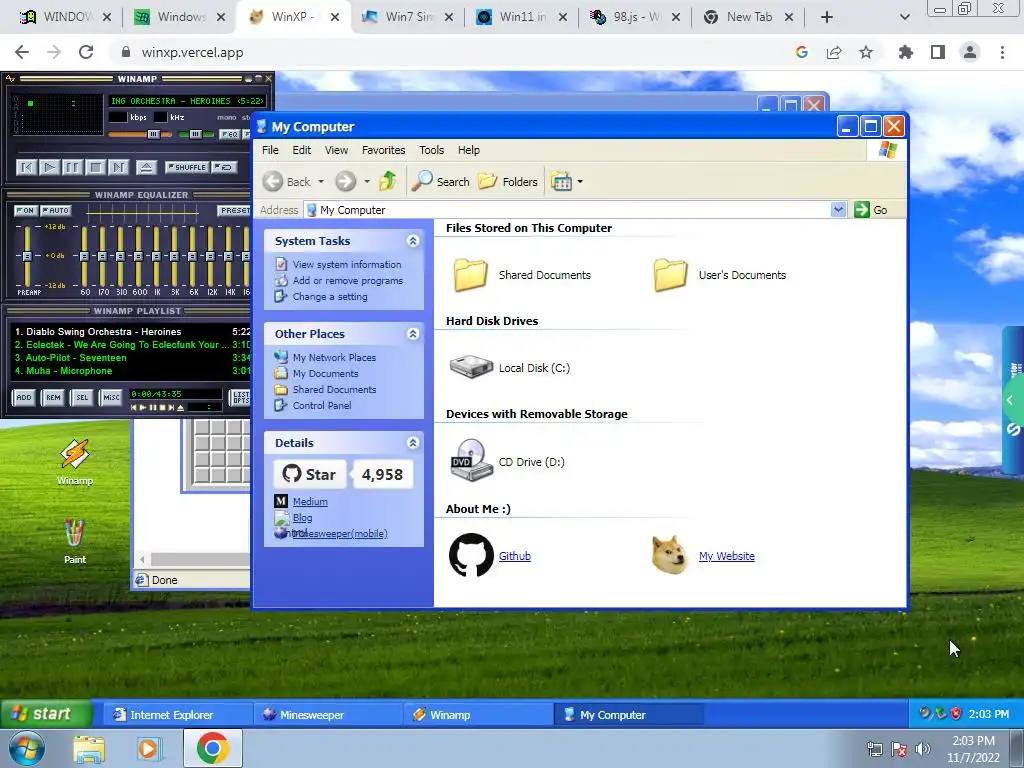The width and height of the screenshot is (1024, 768).
Task: Select playlist track Eclectek - We Are Going
Action: (x=132, y=345)
